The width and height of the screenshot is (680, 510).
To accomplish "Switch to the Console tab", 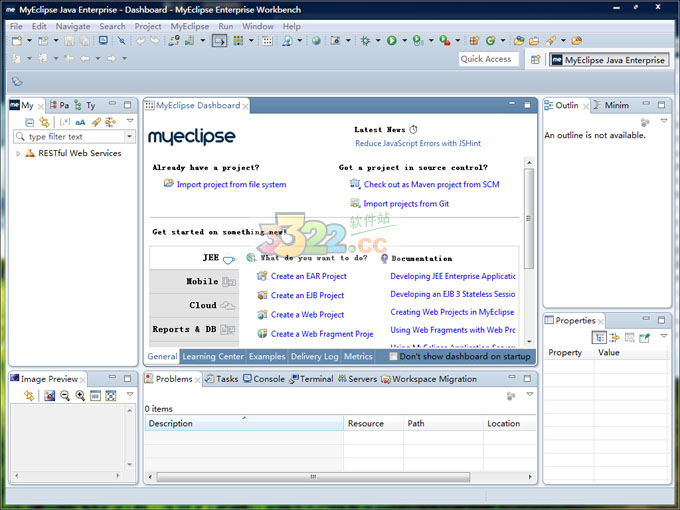I will tap(262, 379).
